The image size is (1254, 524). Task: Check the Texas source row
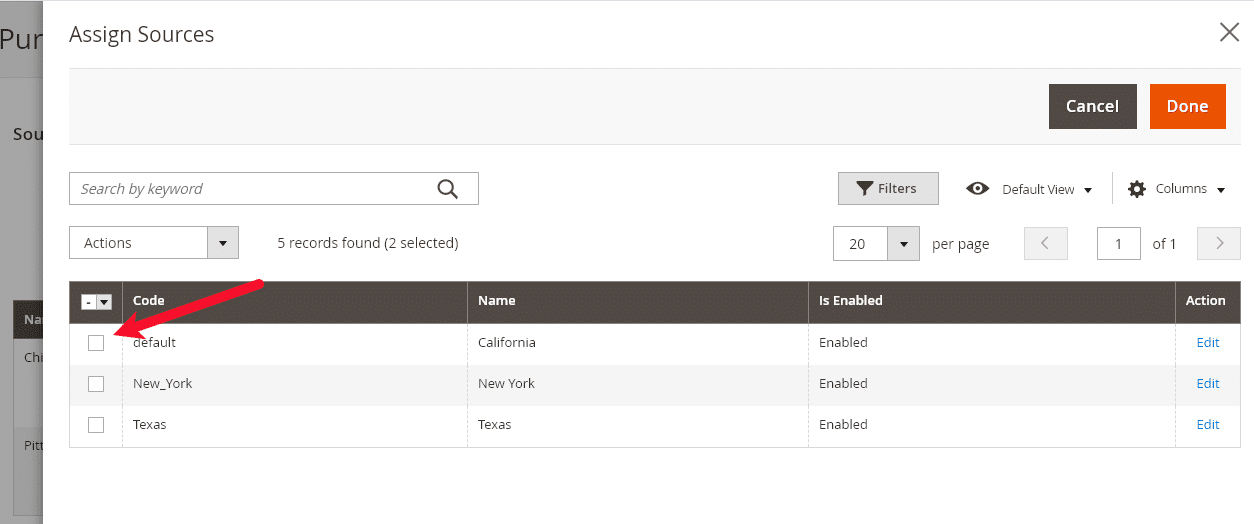[x=96, y=425]
